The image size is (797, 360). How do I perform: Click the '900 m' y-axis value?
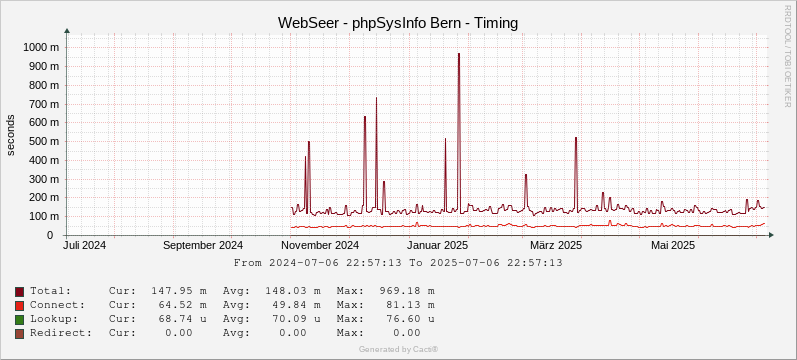44,66
